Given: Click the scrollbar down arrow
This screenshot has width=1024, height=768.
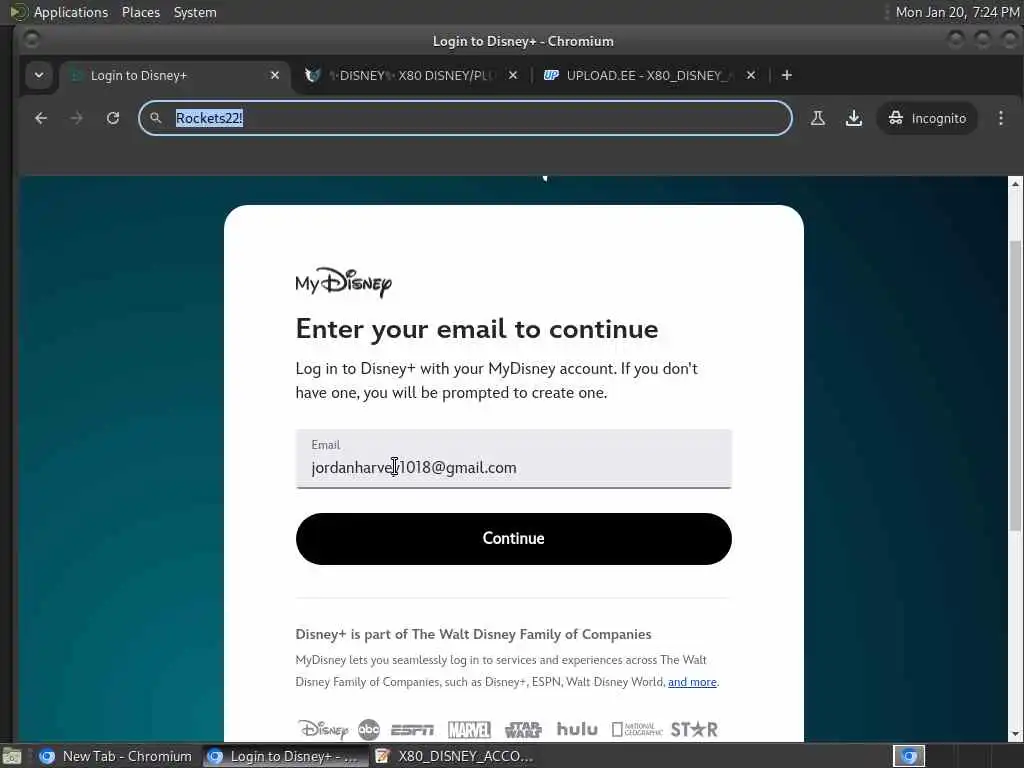Looking at the screenshot, I should tap(1015, 735).
